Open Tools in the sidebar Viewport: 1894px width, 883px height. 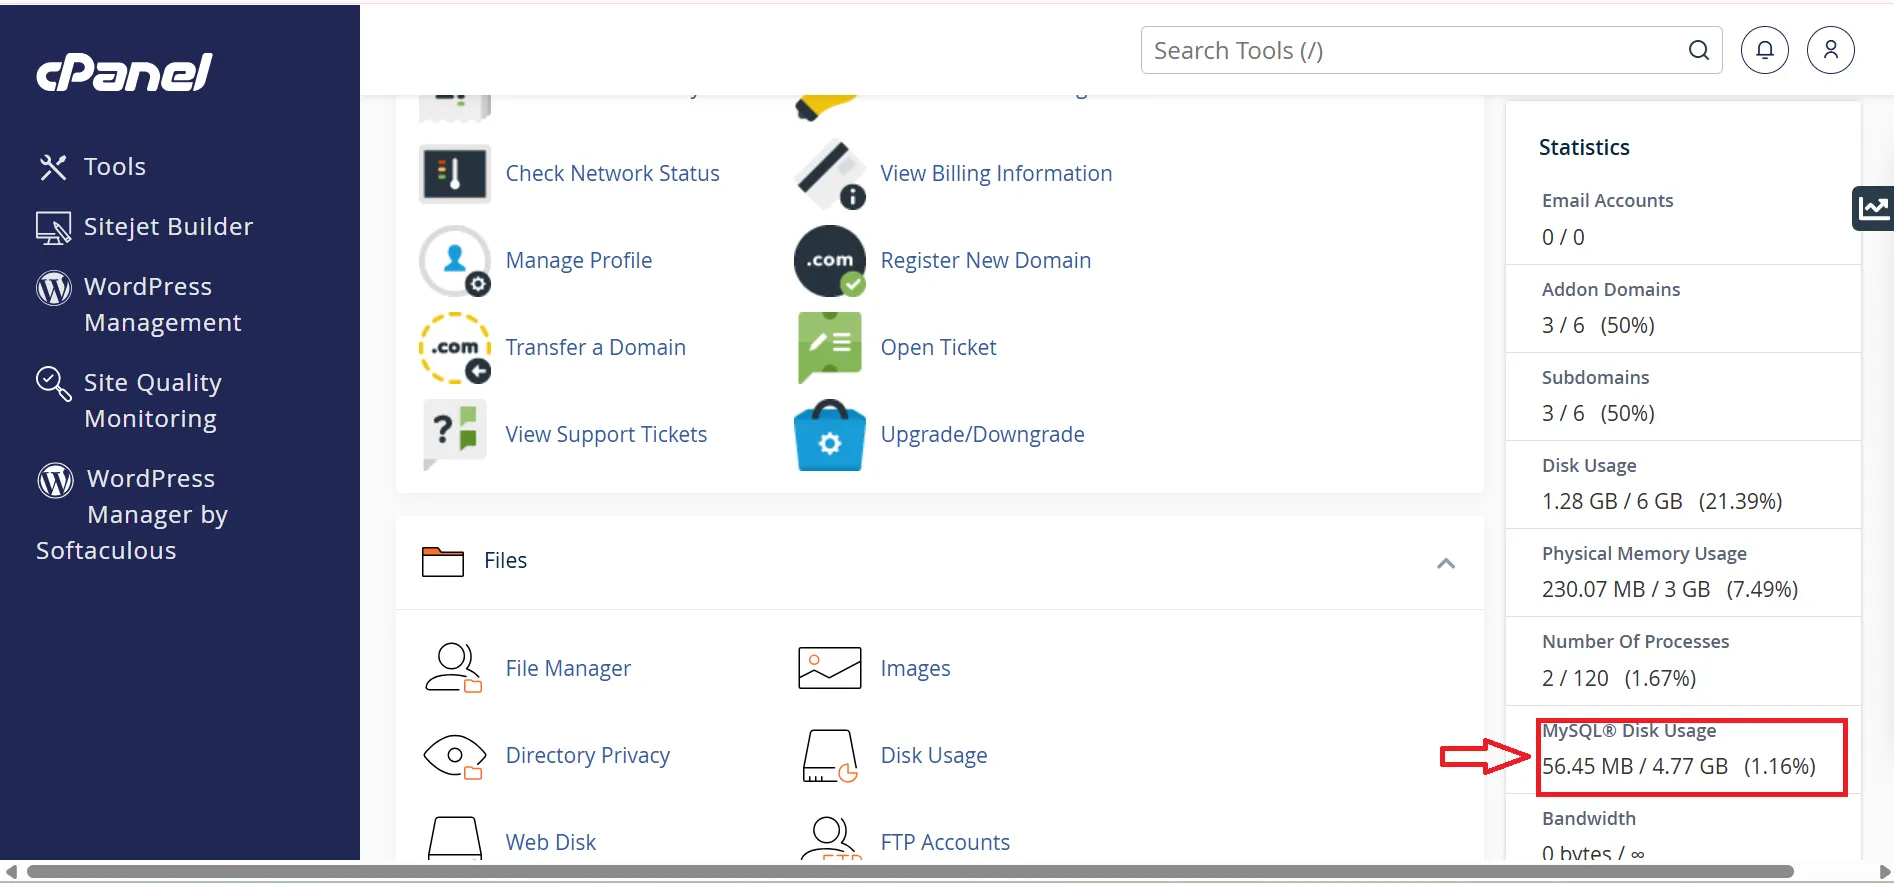tap(114, 167)
